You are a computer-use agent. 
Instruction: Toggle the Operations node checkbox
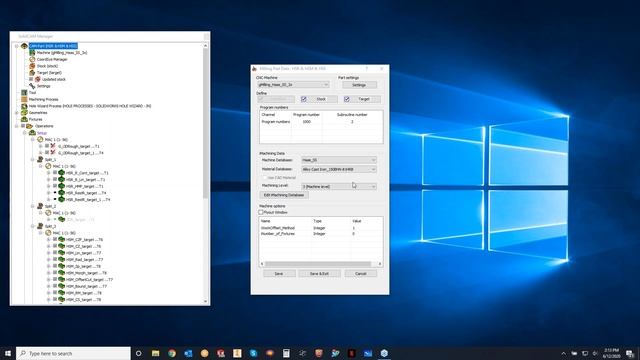(23, 126)
